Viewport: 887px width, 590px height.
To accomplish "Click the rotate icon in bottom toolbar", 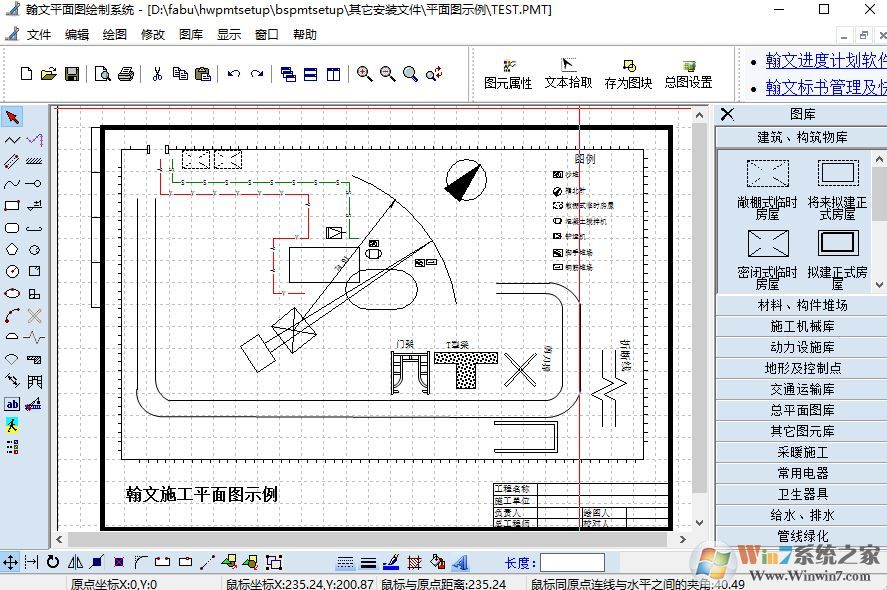I will tap(53, 562).
